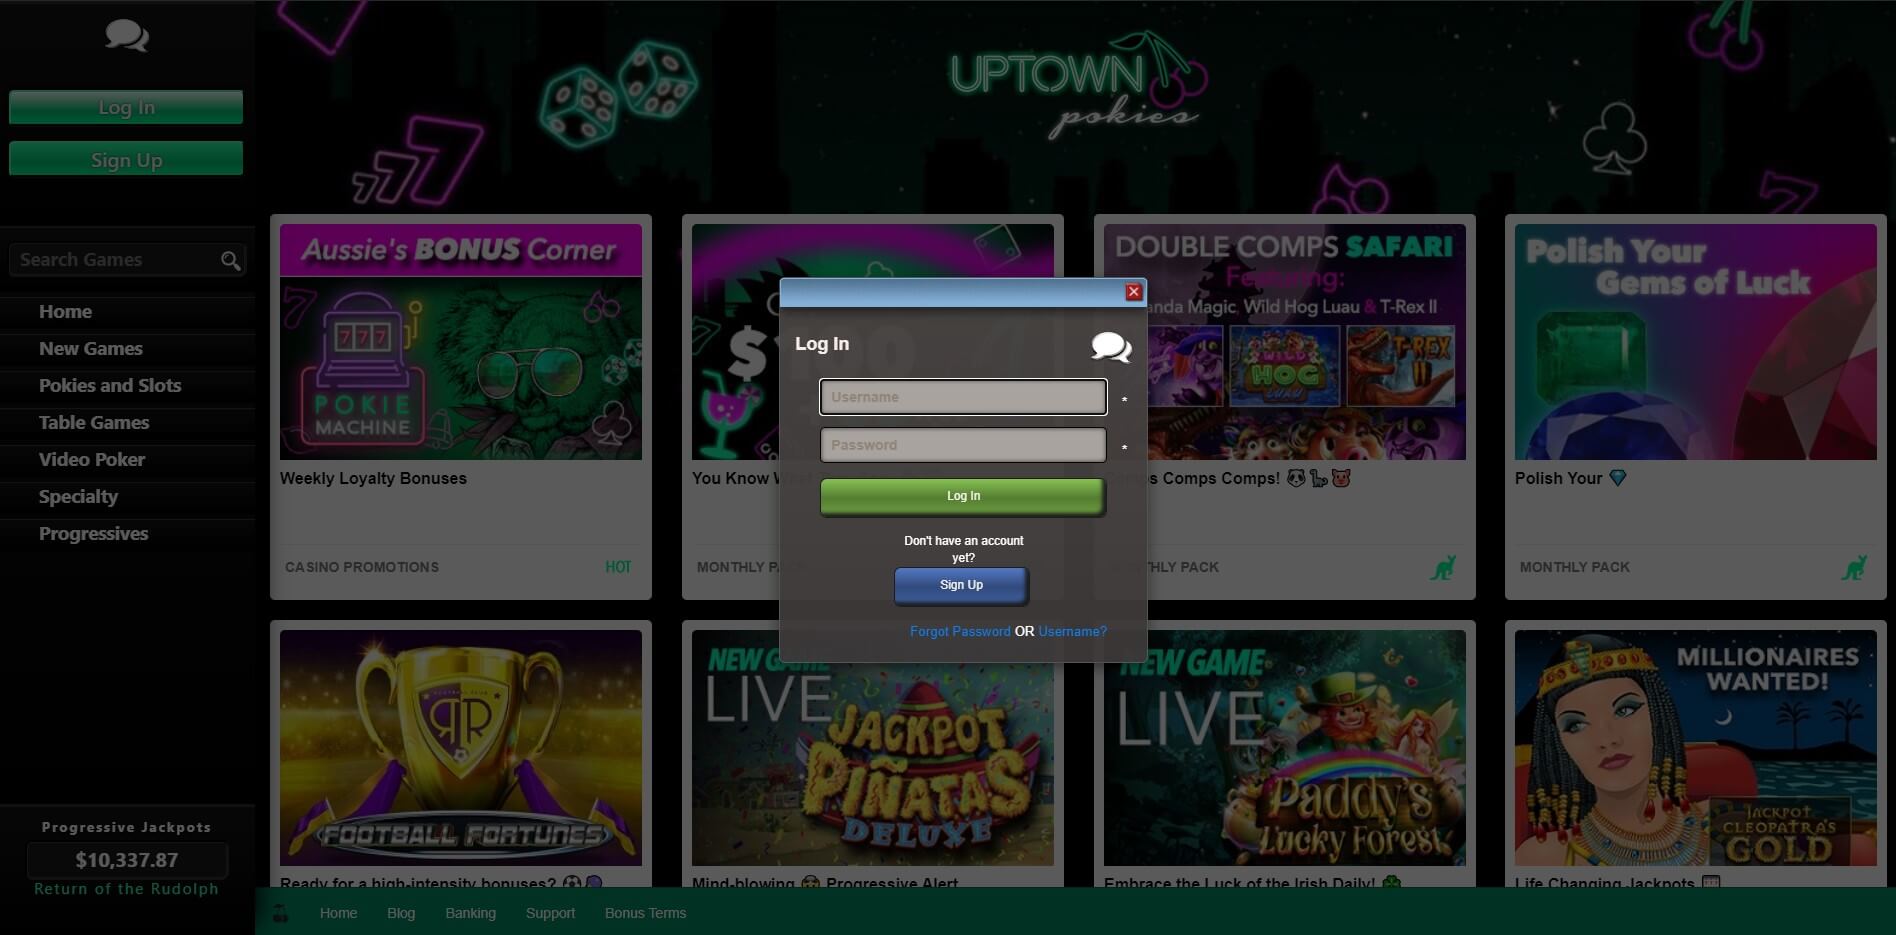
Task: Click the search magnifier icon
Action: [x=230, y=260]
